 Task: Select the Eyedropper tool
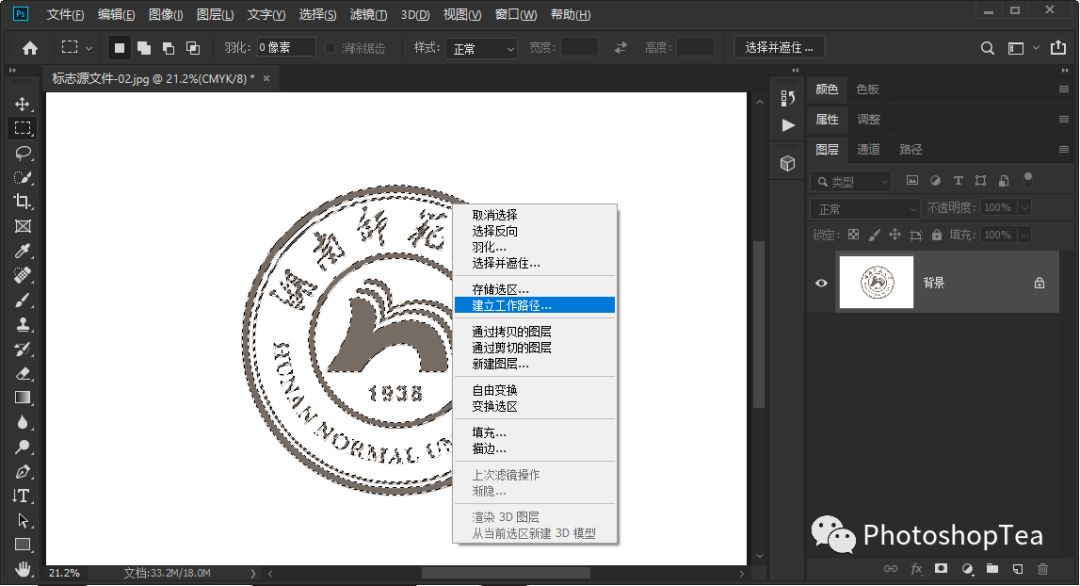pos(22,251)
